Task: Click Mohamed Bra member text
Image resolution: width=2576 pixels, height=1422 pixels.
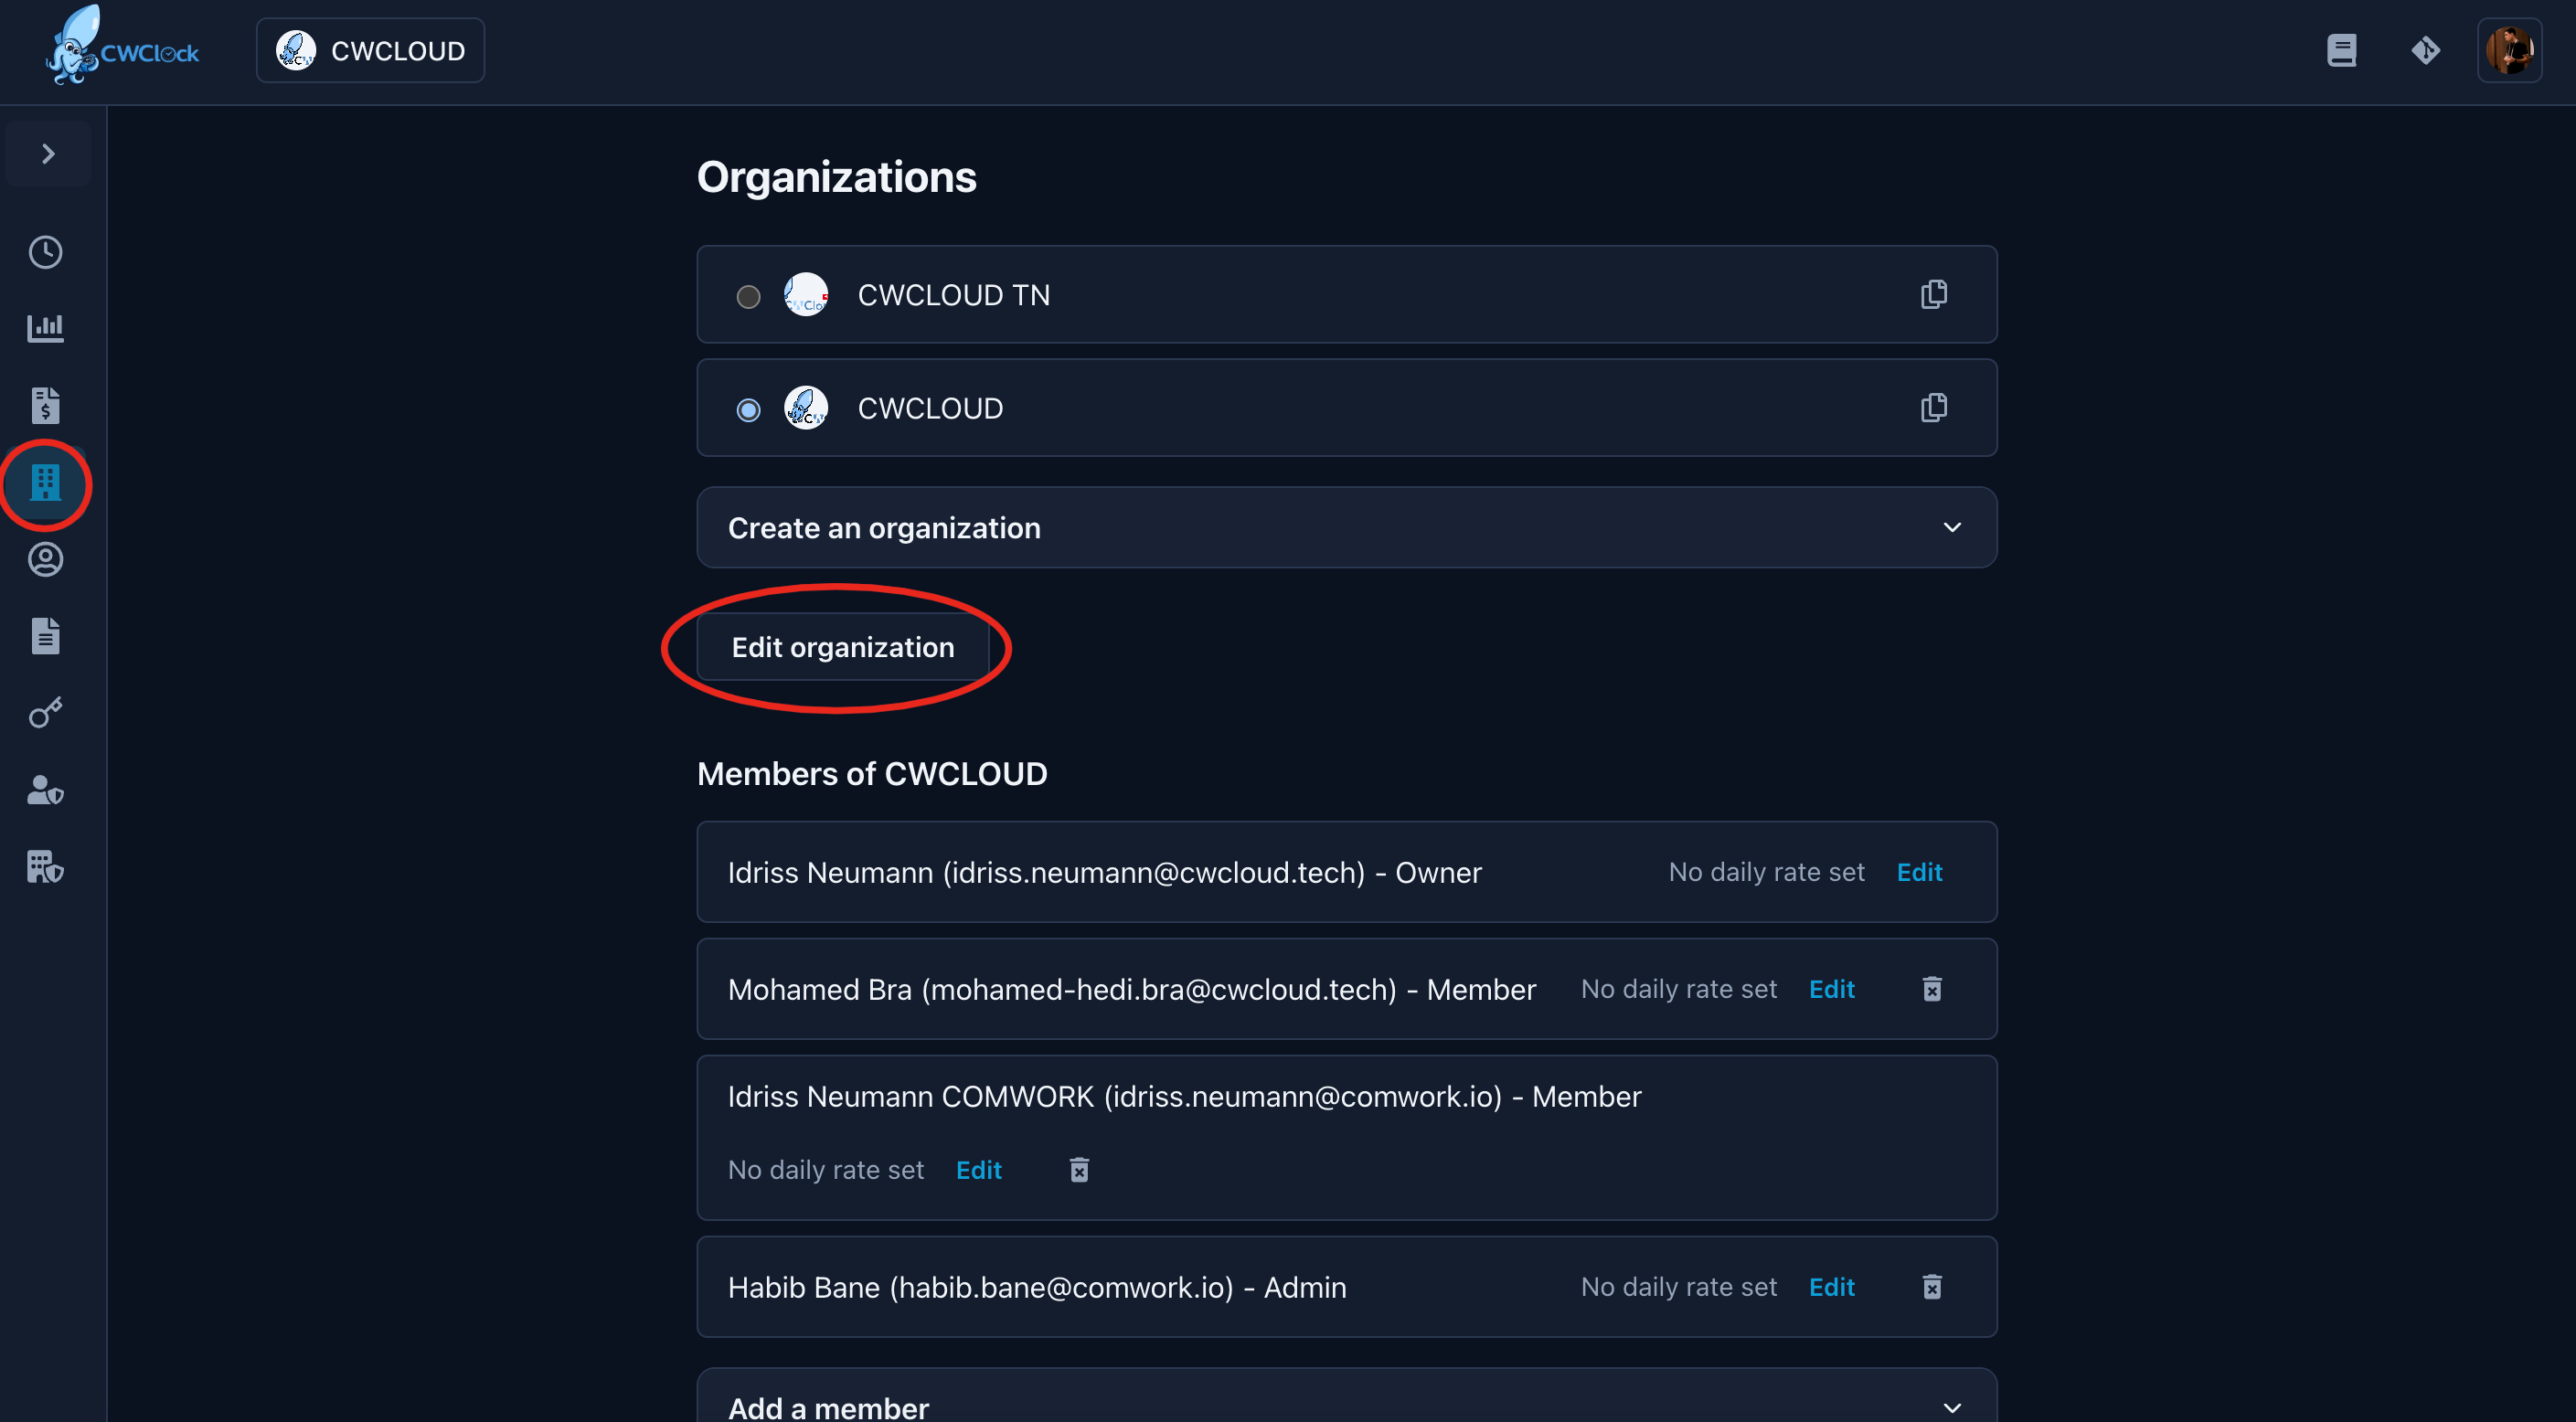Action: point(1132,989)
